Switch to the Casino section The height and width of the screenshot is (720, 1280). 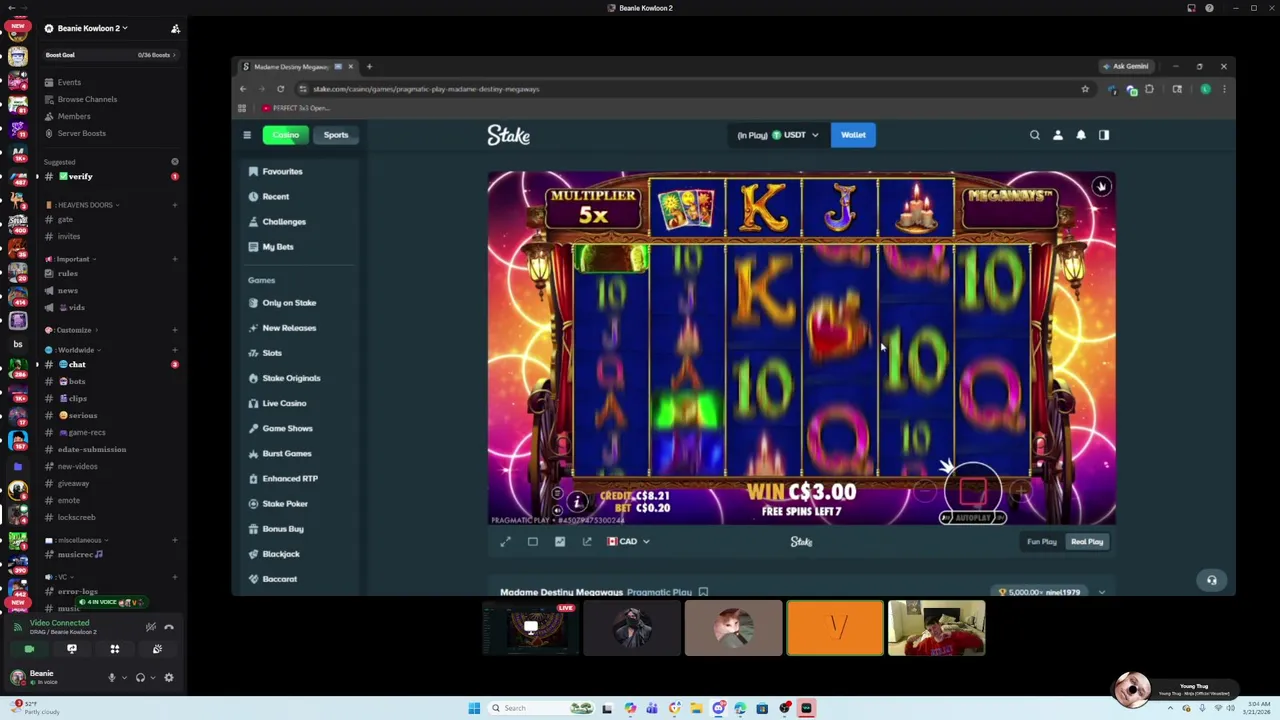[x=285, y=135]
